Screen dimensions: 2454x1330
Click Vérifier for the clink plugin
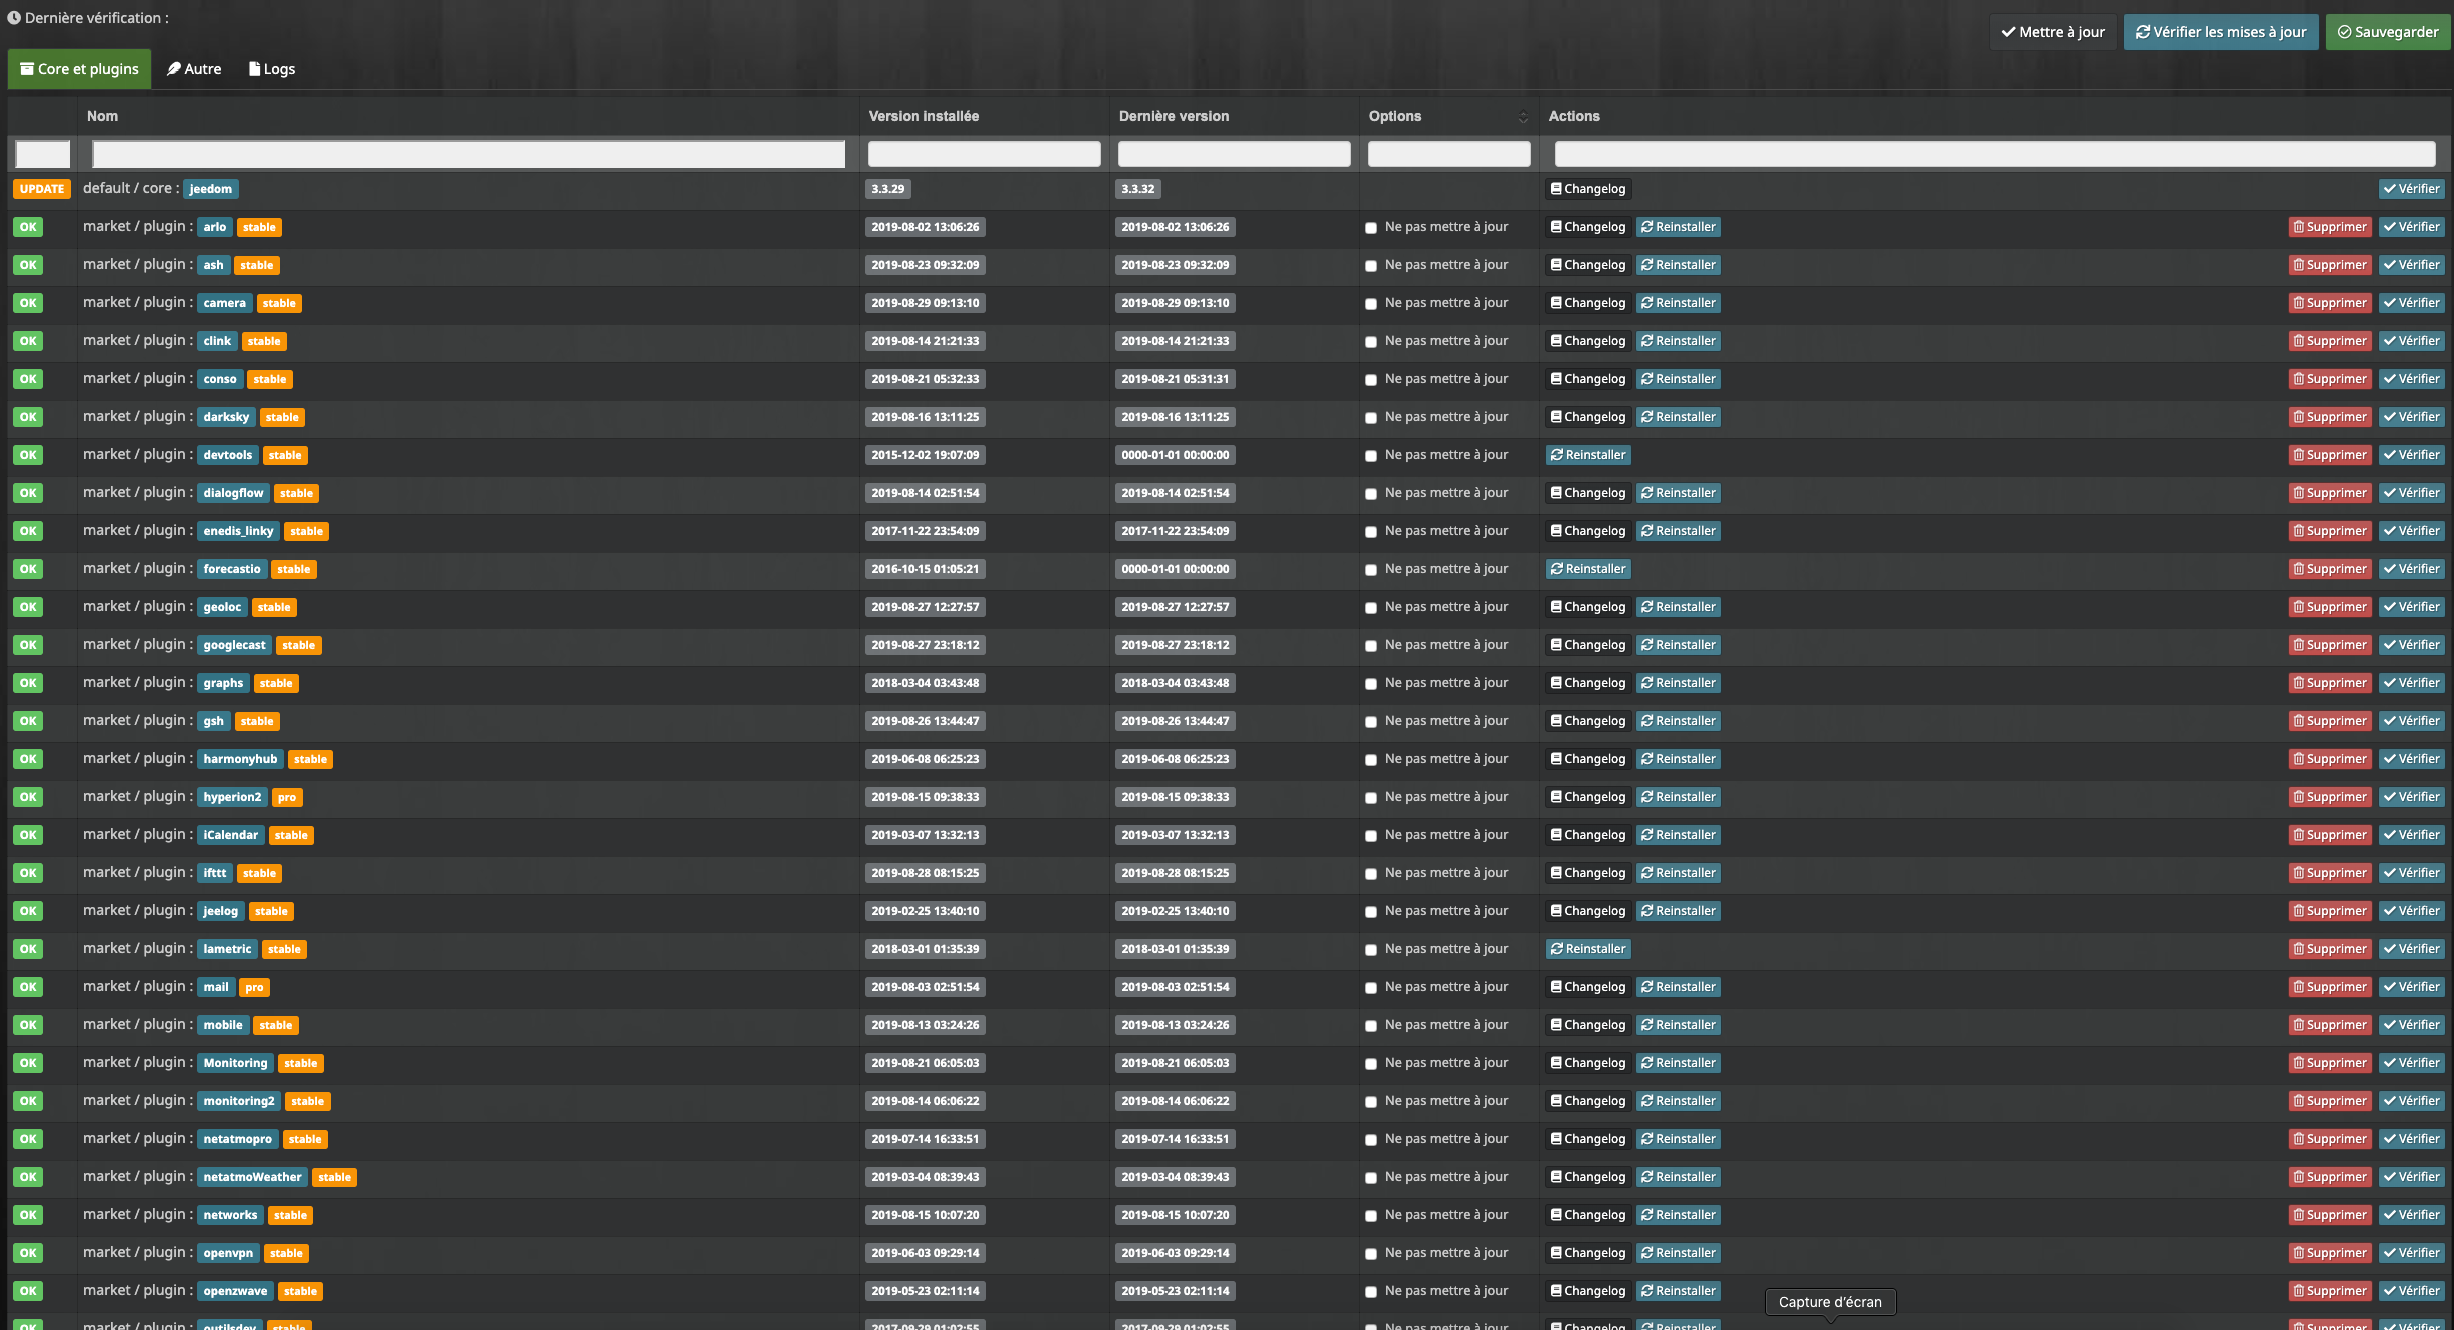pos(2411,341)
